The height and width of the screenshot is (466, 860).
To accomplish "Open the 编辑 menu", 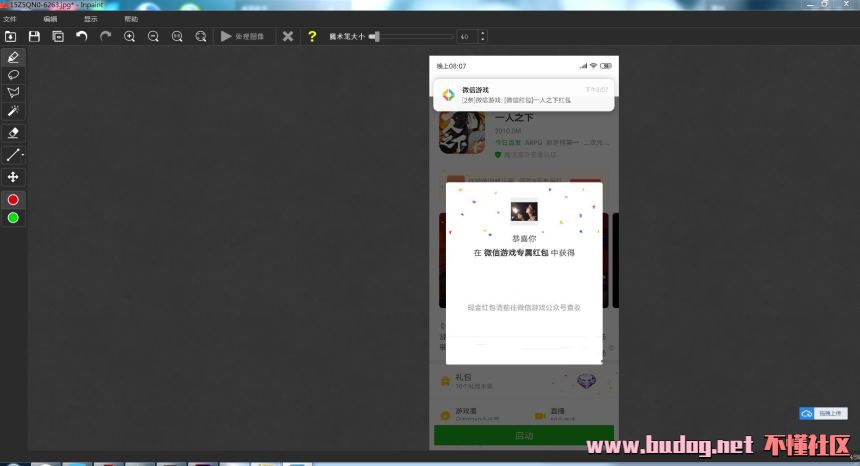I will click(x=50, y=19).
